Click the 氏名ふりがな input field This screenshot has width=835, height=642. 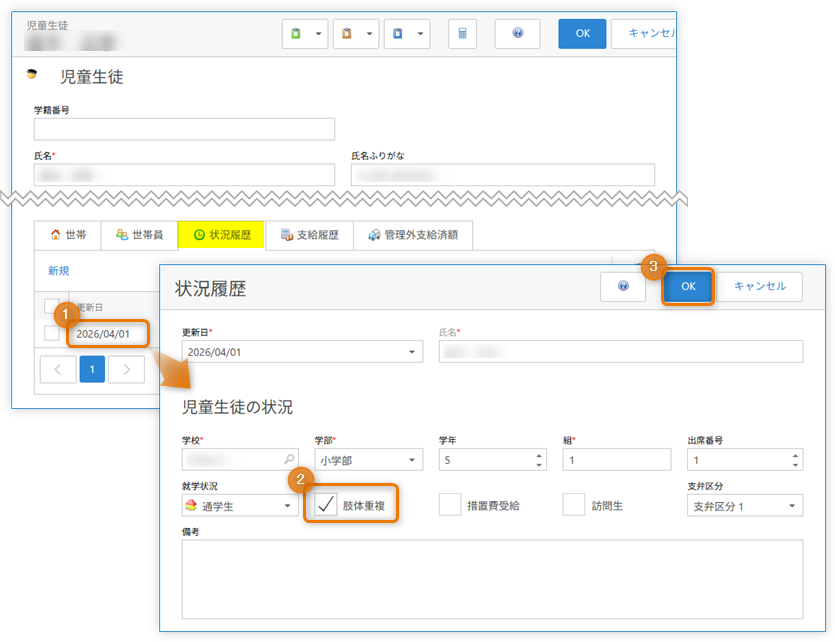click(503, 175)
